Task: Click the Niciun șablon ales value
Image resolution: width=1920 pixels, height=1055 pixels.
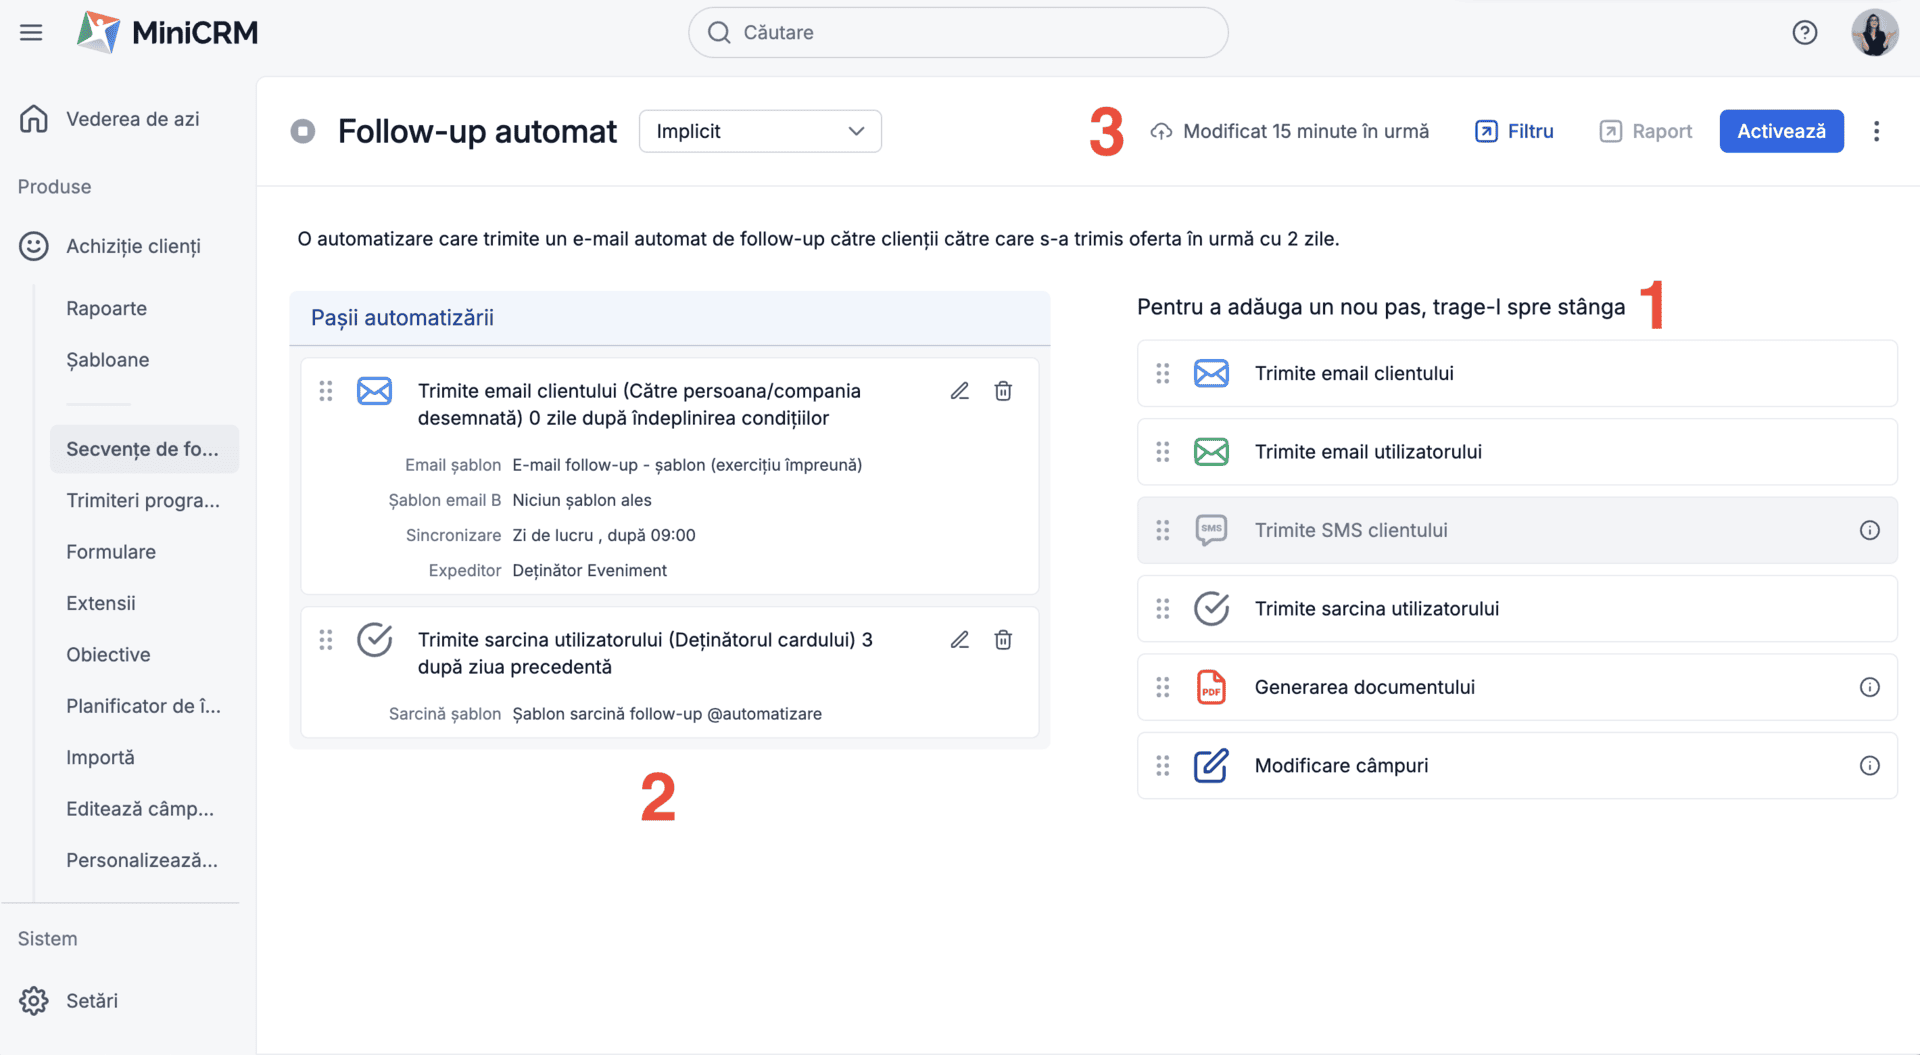Action: pos(582,500)
